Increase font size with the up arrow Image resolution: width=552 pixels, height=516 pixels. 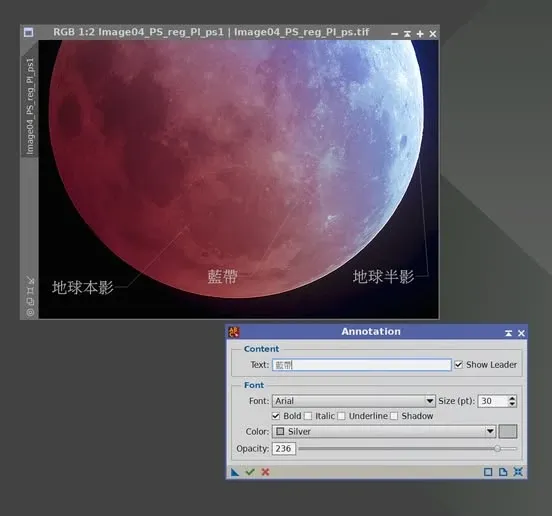512,398
